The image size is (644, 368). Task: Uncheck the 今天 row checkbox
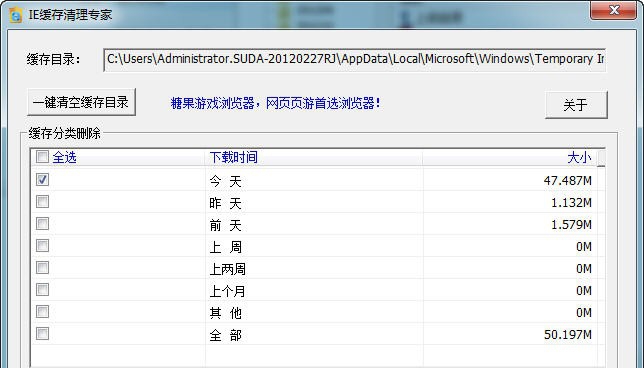[42, 179]
